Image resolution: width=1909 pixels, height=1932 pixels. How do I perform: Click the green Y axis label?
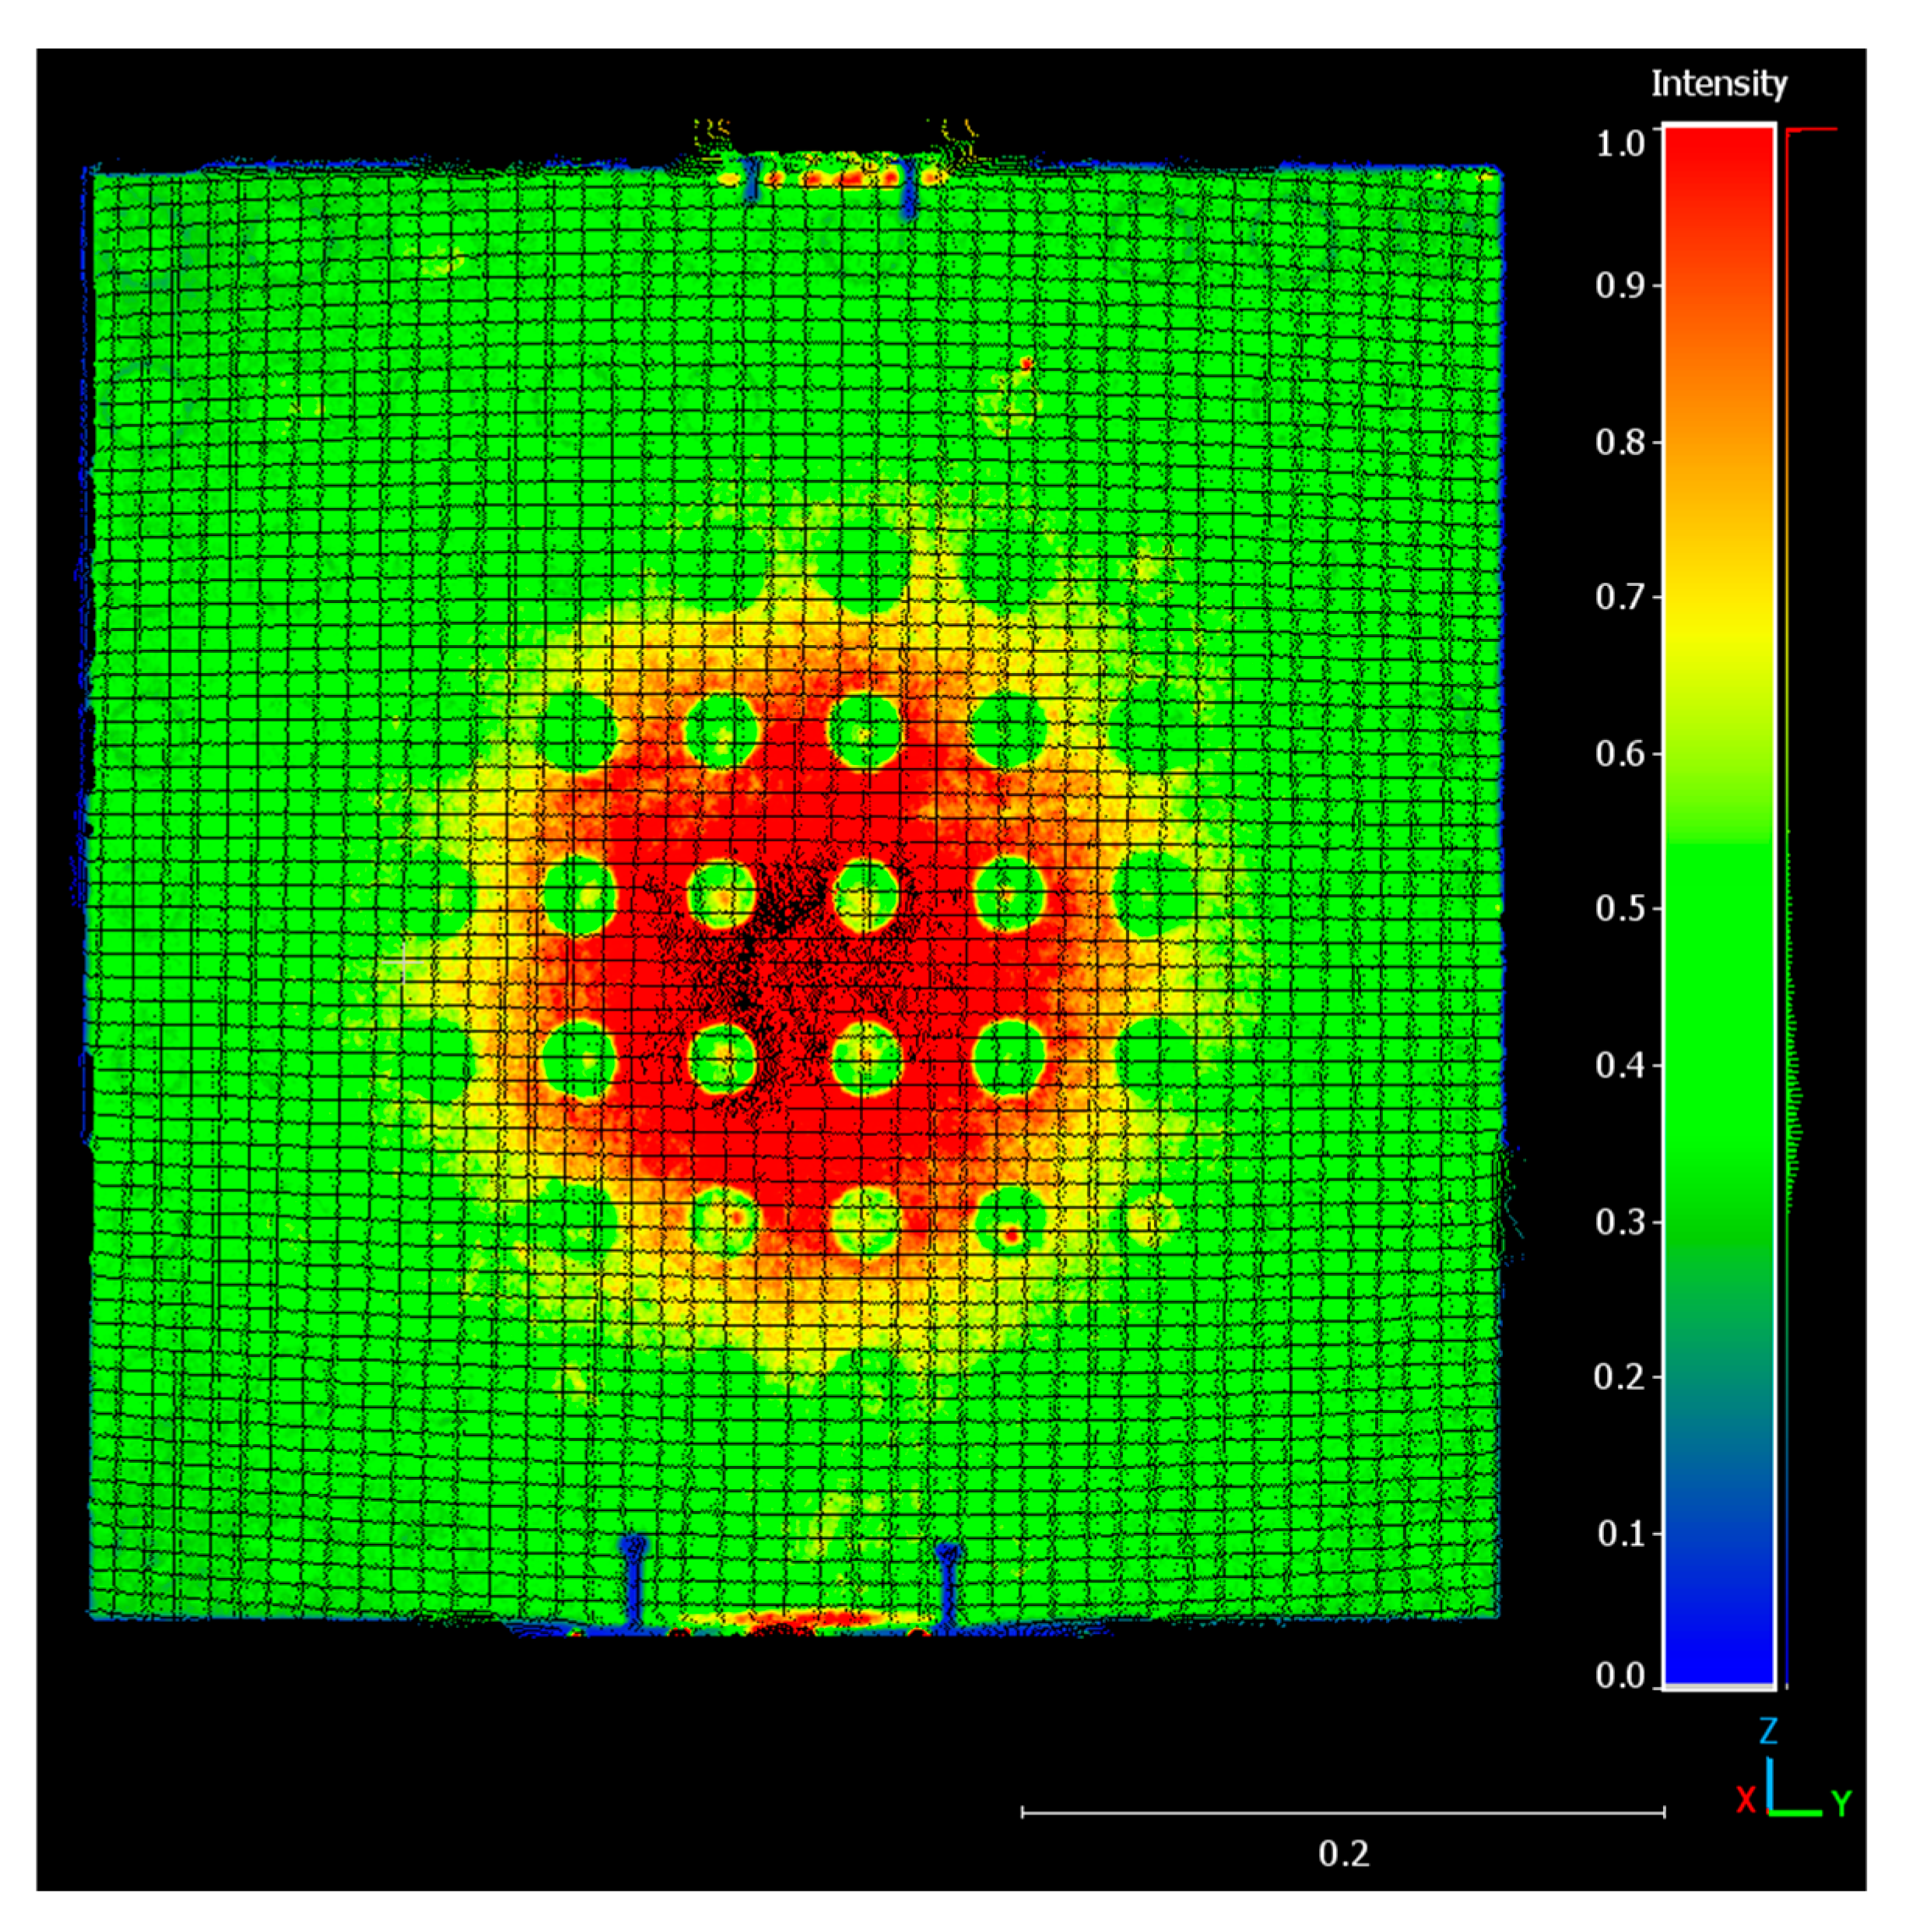point(1841,1803)
